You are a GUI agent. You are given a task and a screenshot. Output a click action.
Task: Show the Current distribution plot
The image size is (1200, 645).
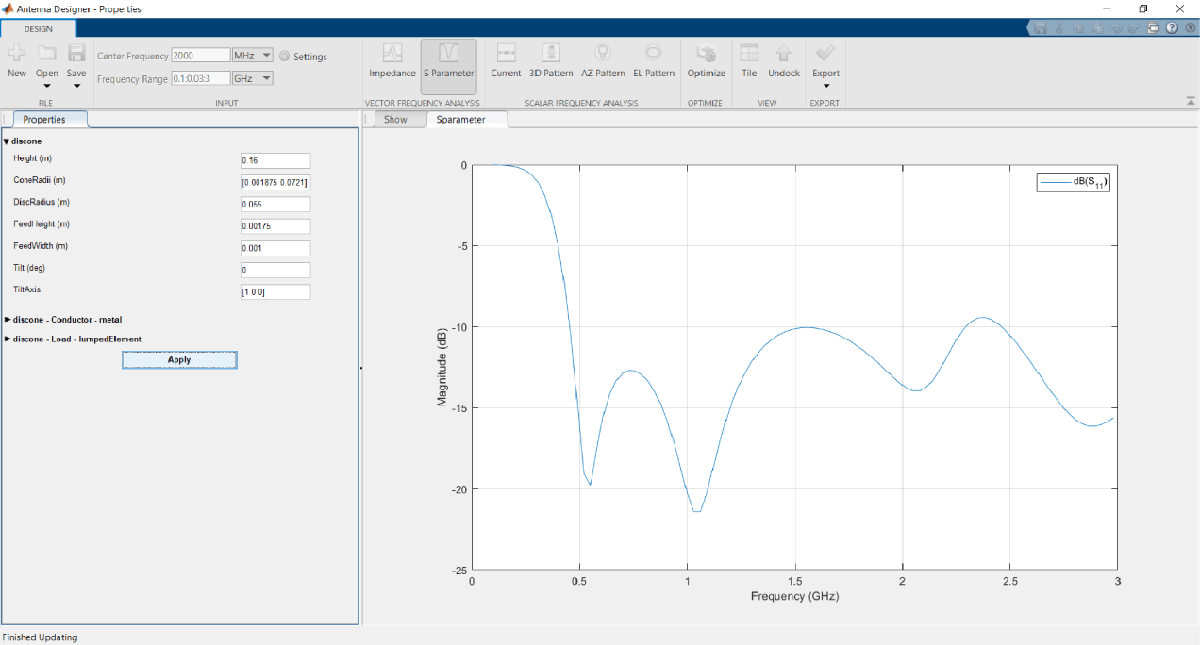tap(506, 60)
